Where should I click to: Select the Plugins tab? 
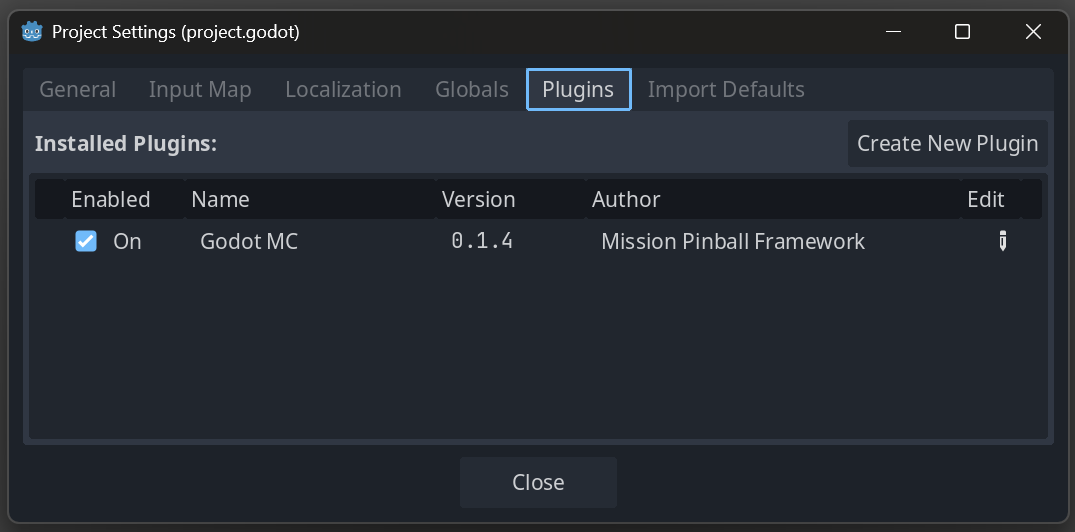(578, 90)
